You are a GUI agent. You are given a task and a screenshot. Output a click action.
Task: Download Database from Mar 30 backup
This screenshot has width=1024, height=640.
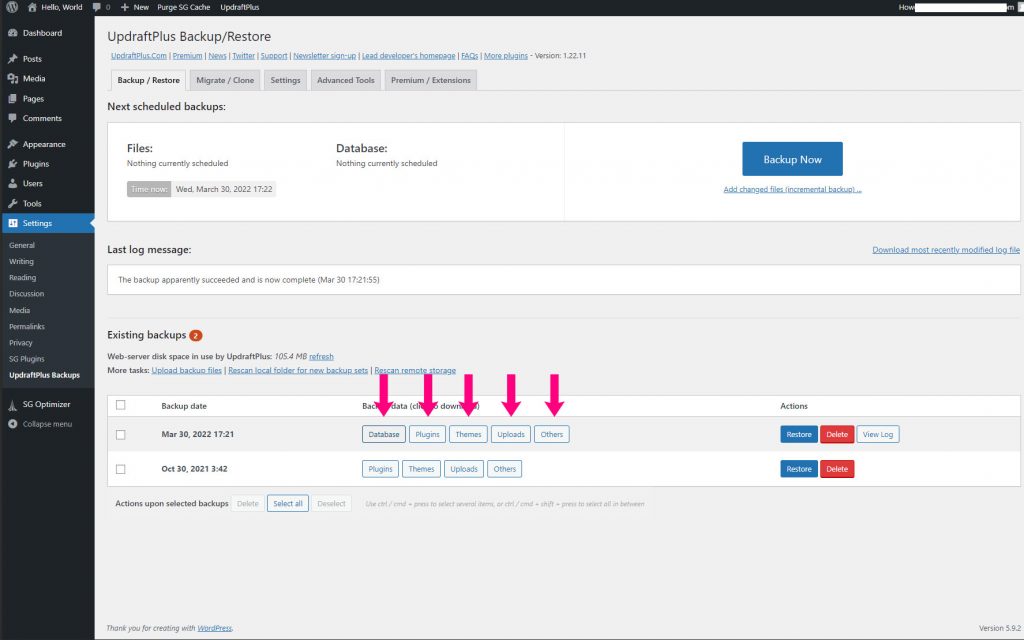(384, 434)
